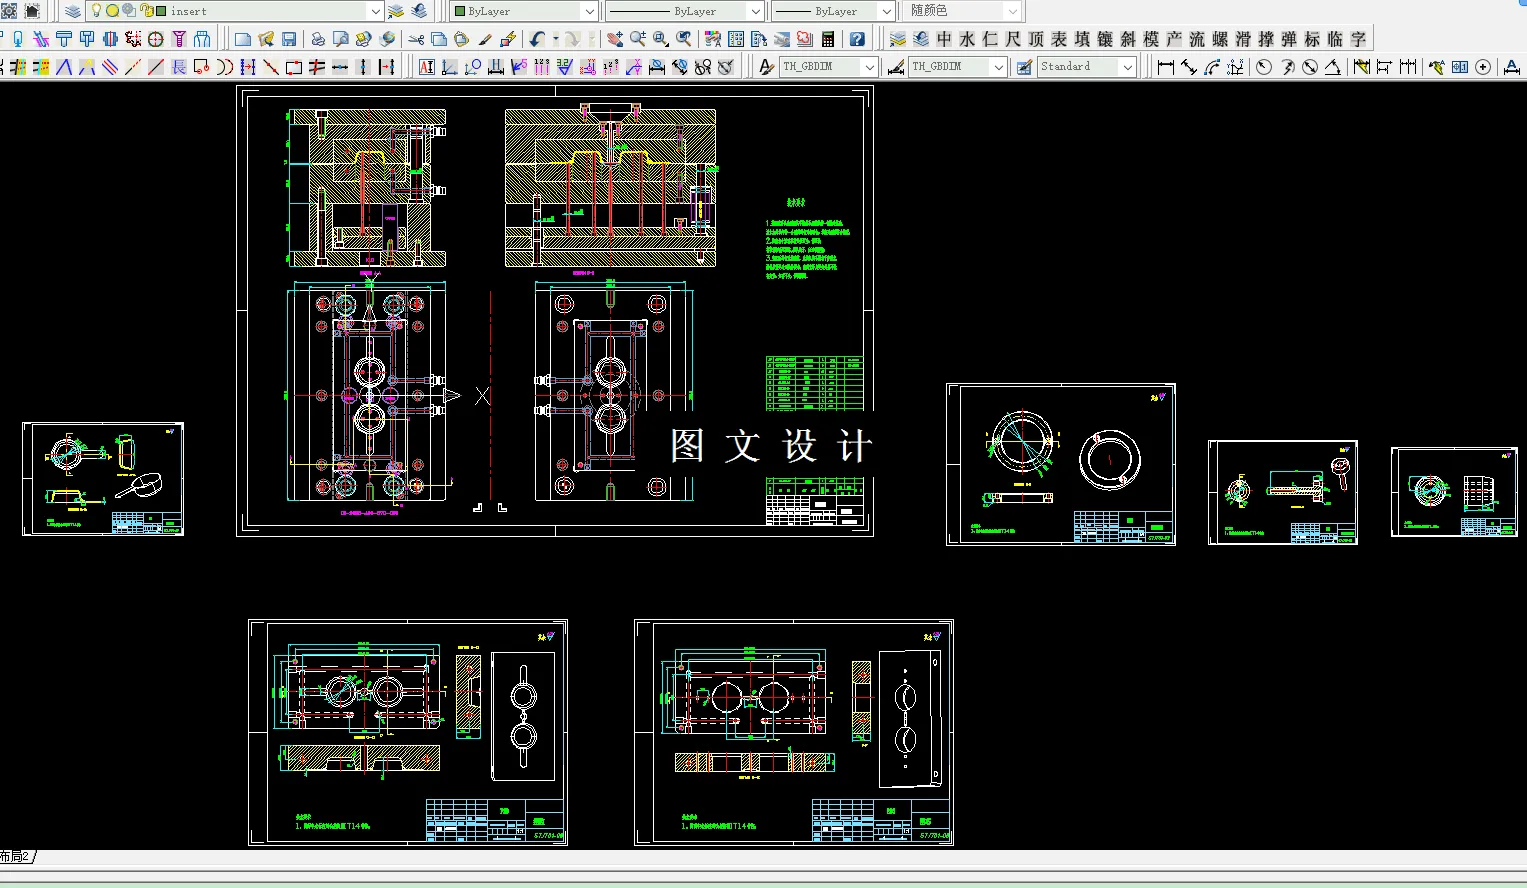
Task: Click the Undo arrow icon
Action: pyautogui.click(x=538, y=39)
